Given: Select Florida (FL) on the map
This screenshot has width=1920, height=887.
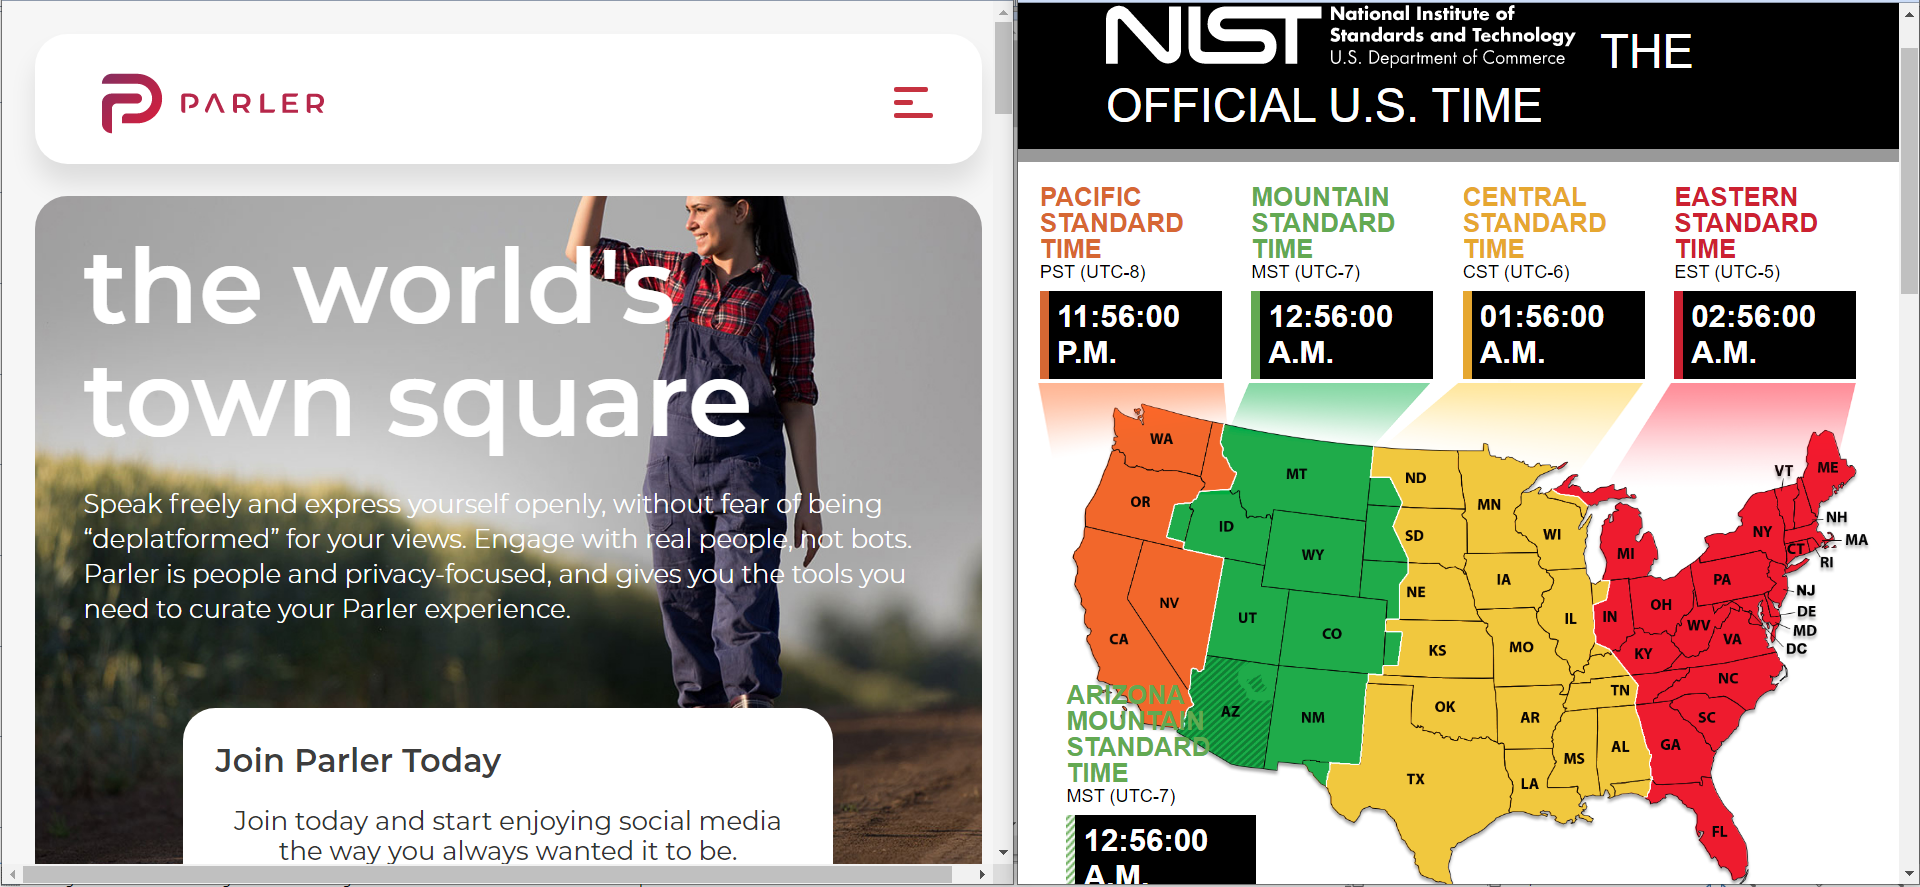Looking at the screenshot, I should (x=1719, y=832).
